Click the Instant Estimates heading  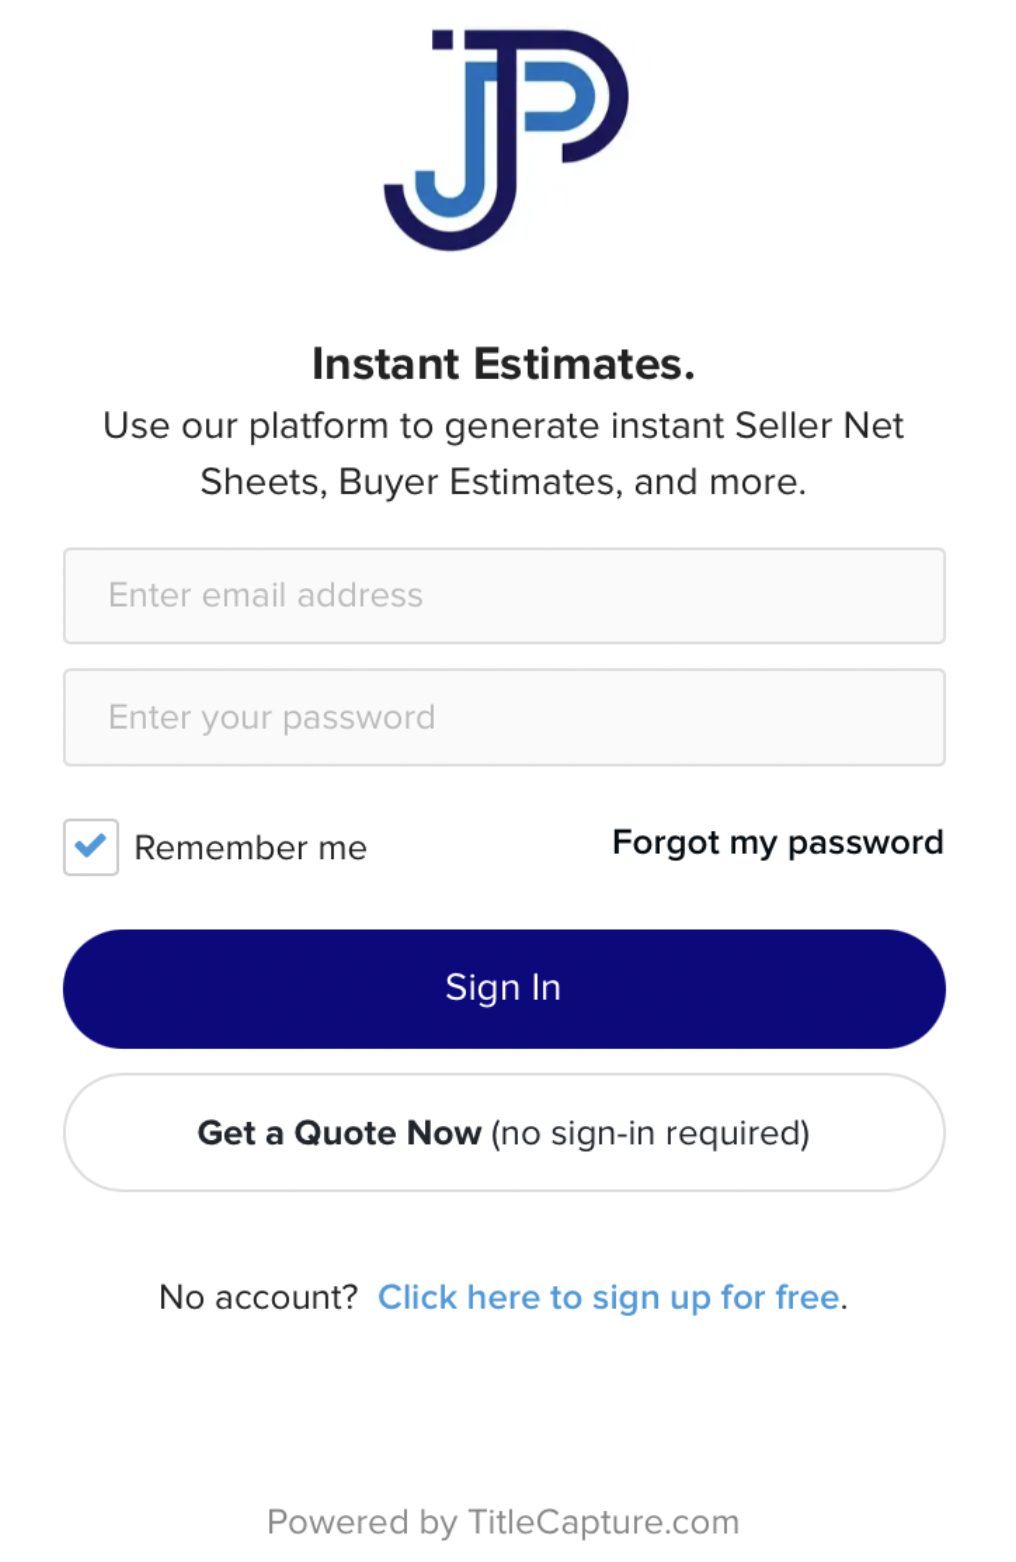pyautogui.click(x=503, y=364)
